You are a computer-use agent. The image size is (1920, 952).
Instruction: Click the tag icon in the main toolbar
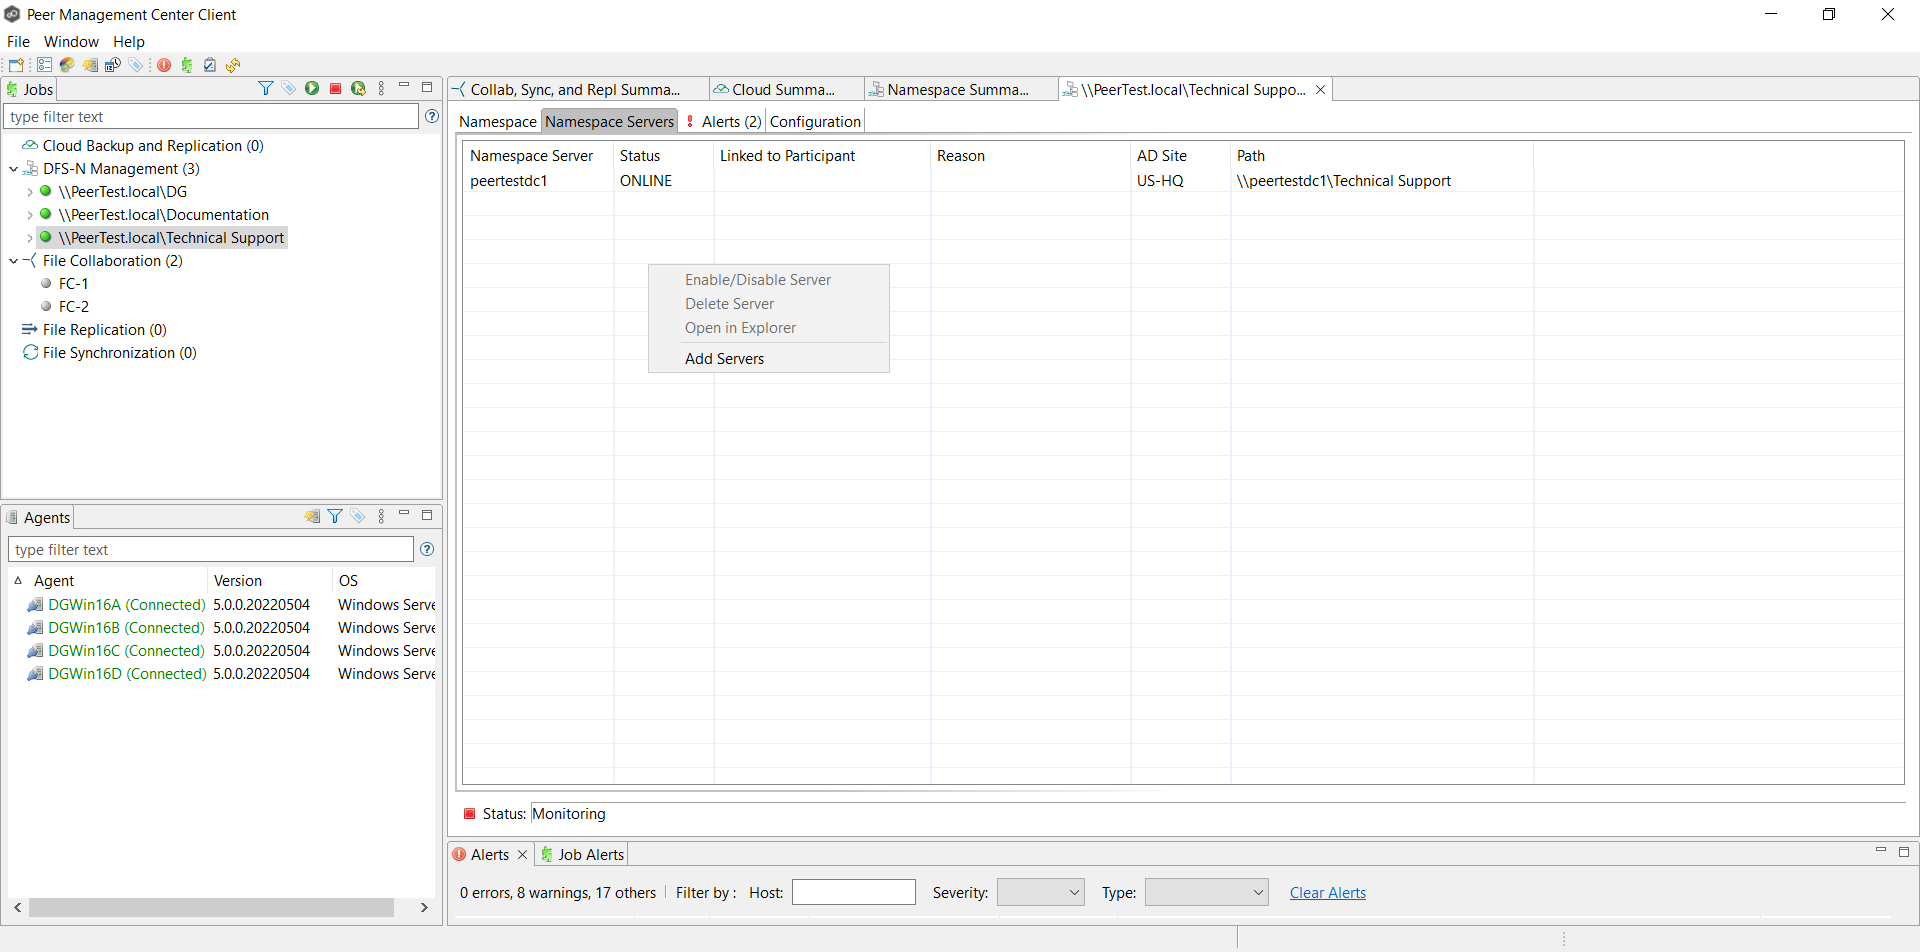tap(136, 65)
